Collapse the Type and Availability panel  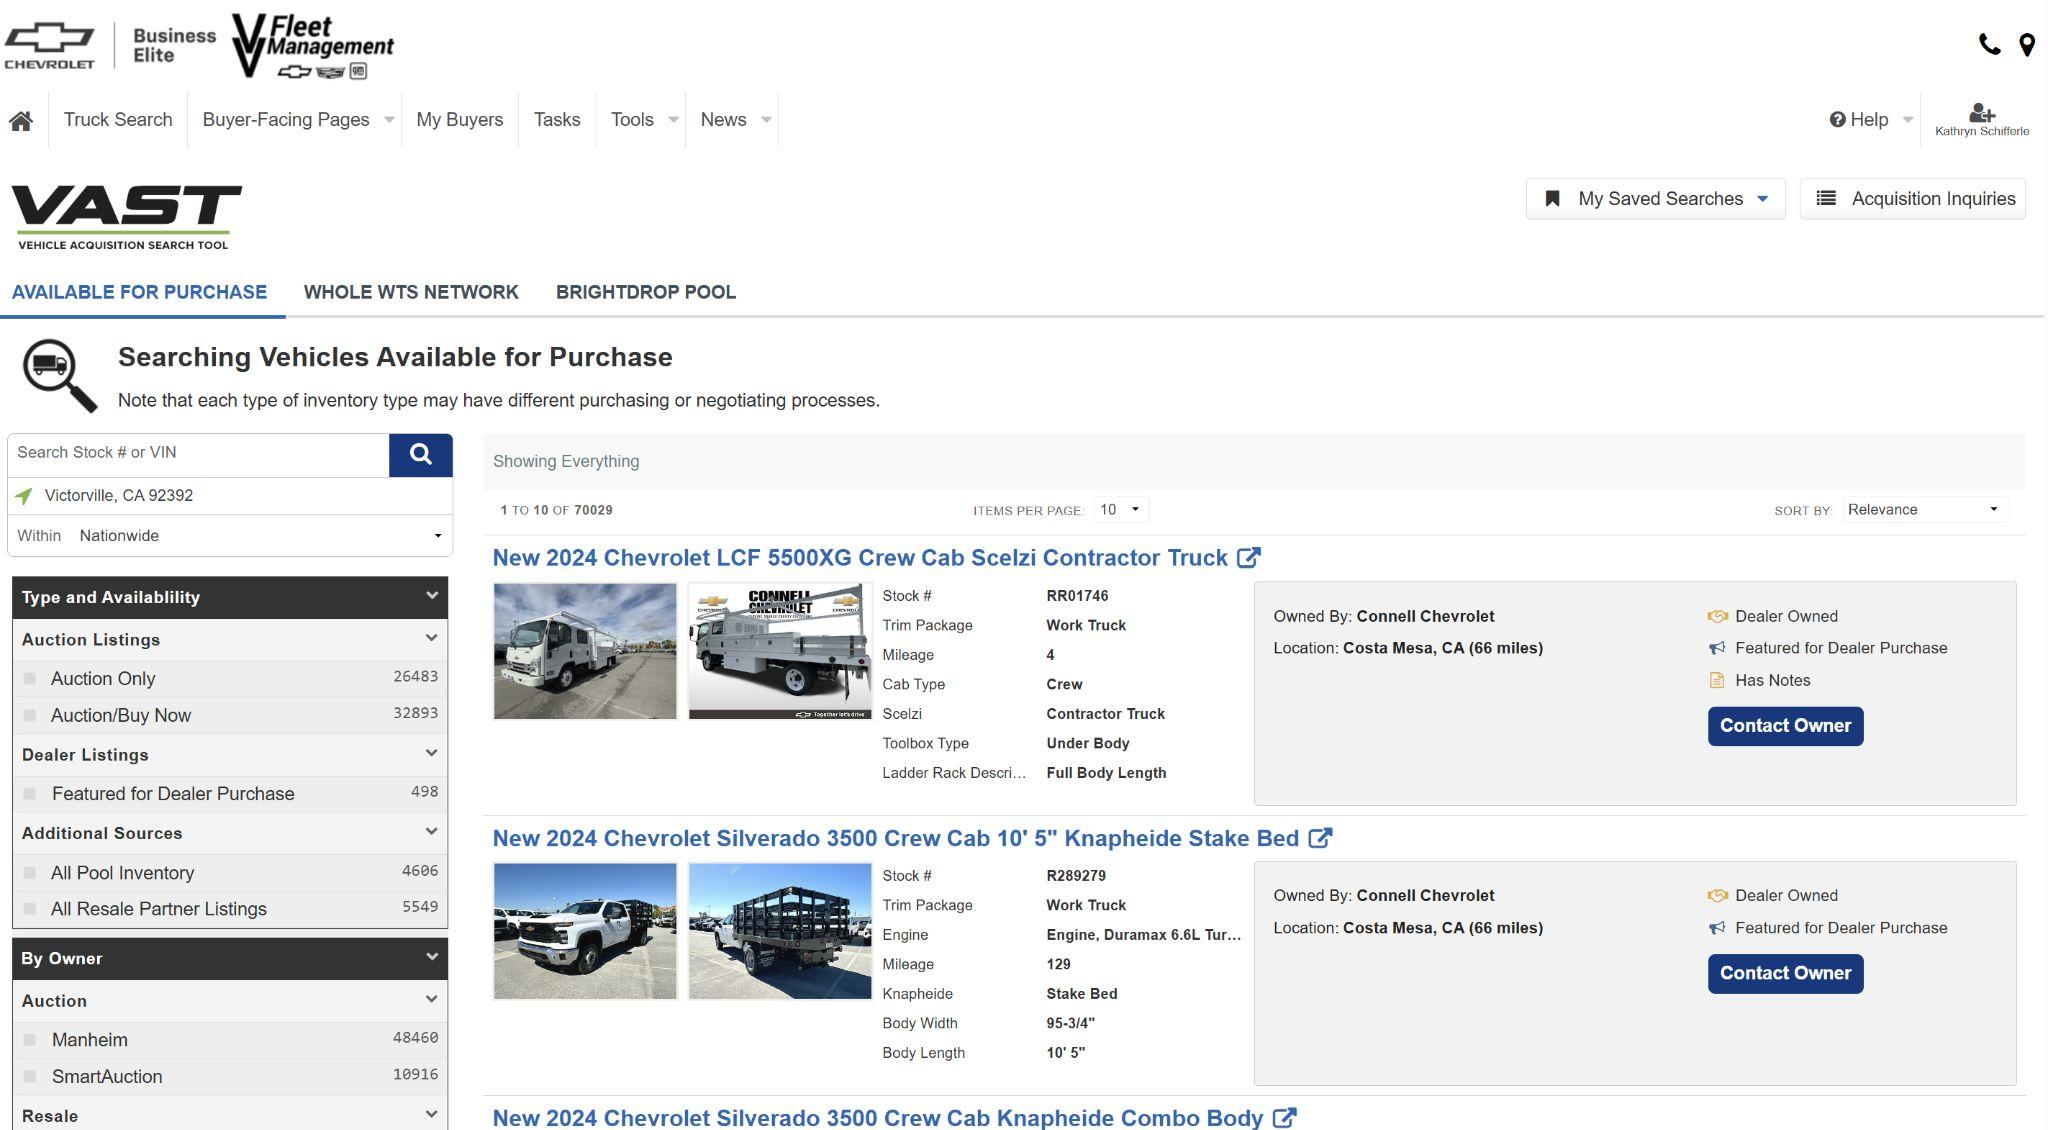click(x=431, y=596)
